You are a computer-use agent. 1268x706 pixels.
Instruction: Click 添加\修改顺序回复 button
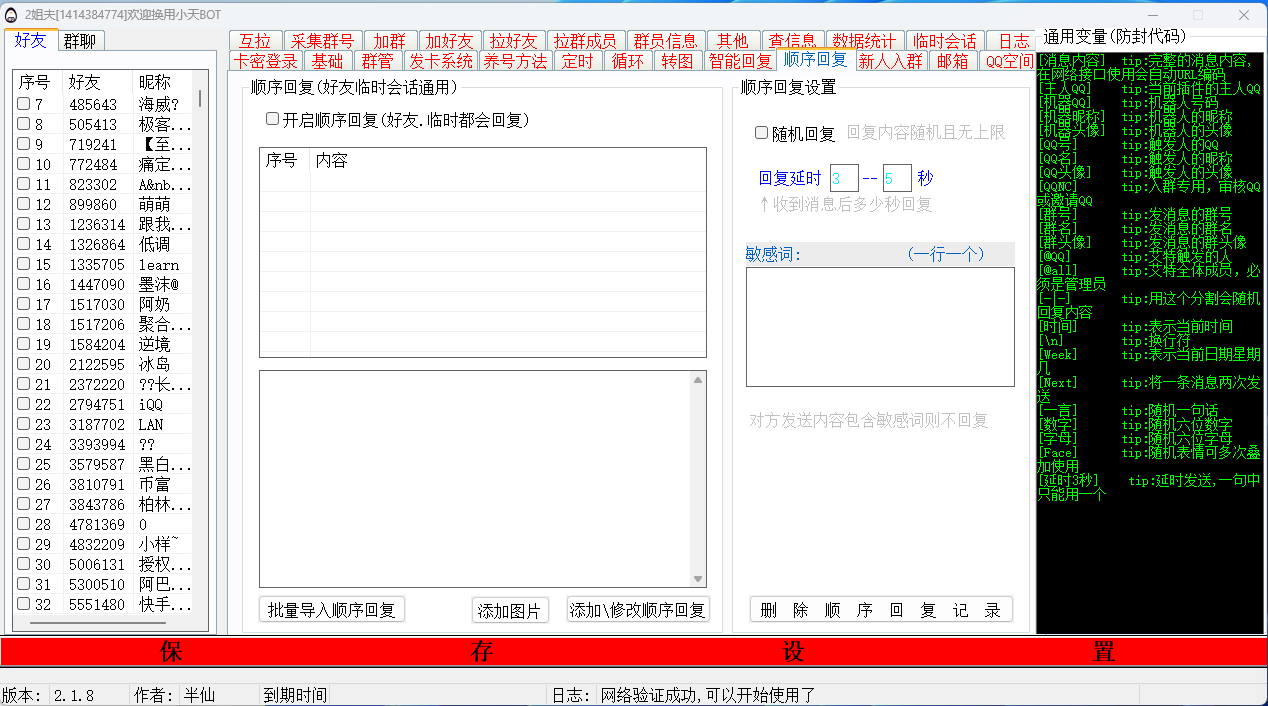638,610
